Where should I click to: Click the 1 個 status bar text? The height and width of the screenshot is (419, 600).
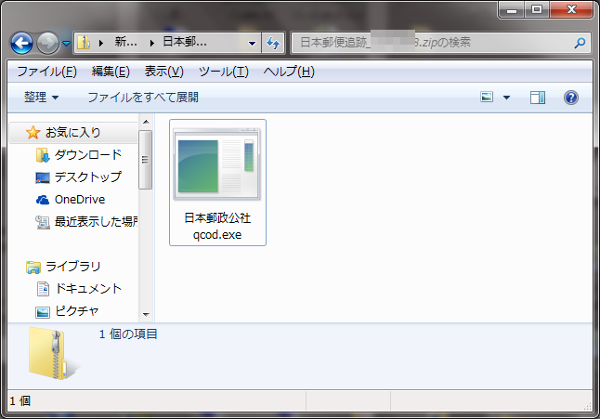click(x=20, y=401)
